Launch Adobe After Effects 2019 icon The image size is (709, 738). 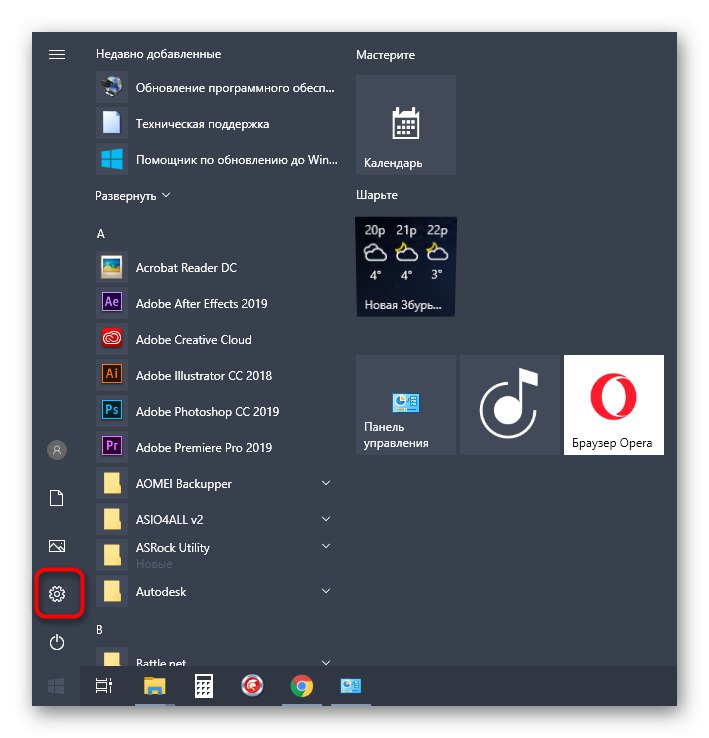pyautogui.click(x=112, y=303)
